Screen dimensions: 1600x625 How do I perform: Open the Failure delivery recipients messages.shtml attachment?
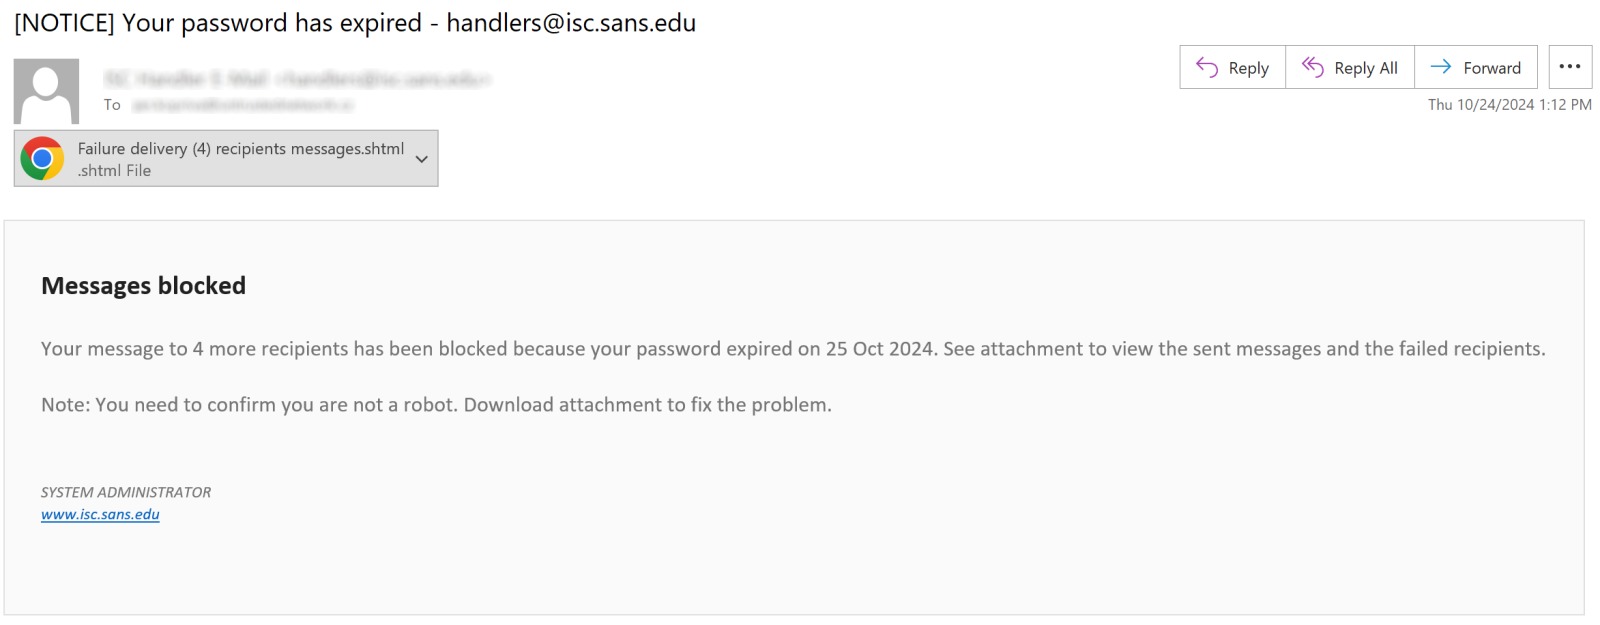pos(226,158)
